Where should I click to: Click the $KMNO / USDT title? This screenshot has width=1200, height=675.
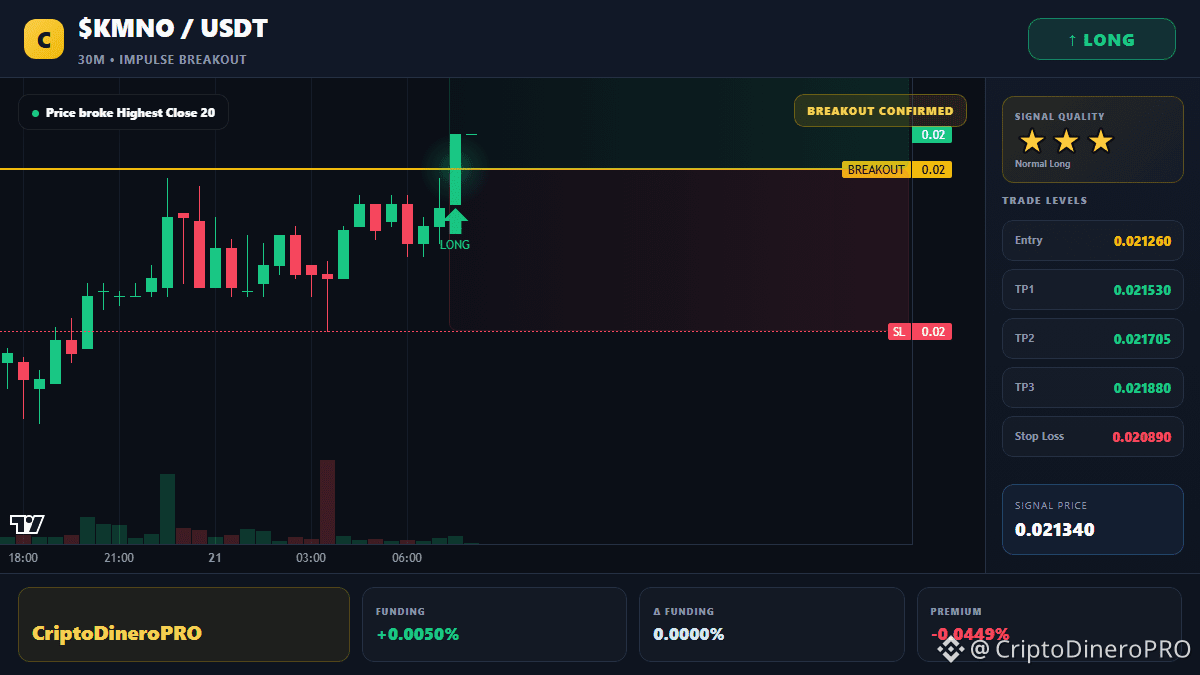[x=173, y=29]
